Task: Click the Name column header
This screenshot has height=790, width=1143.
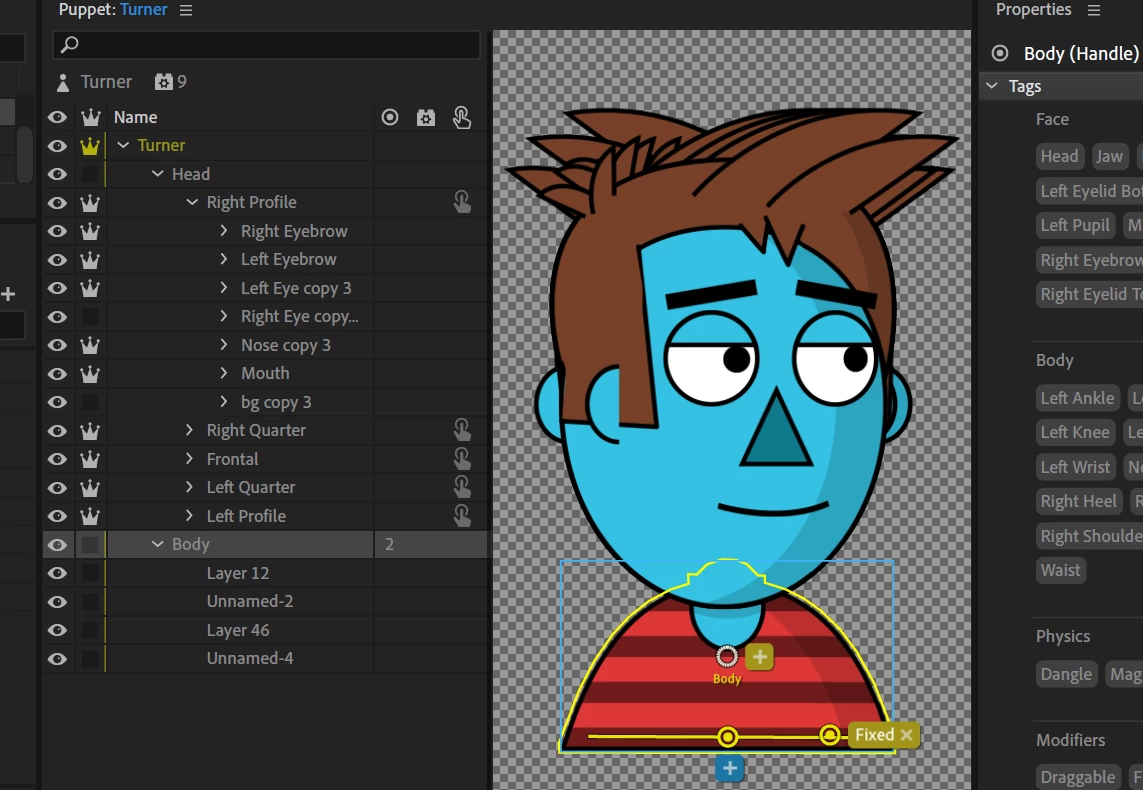Action: 136,117
